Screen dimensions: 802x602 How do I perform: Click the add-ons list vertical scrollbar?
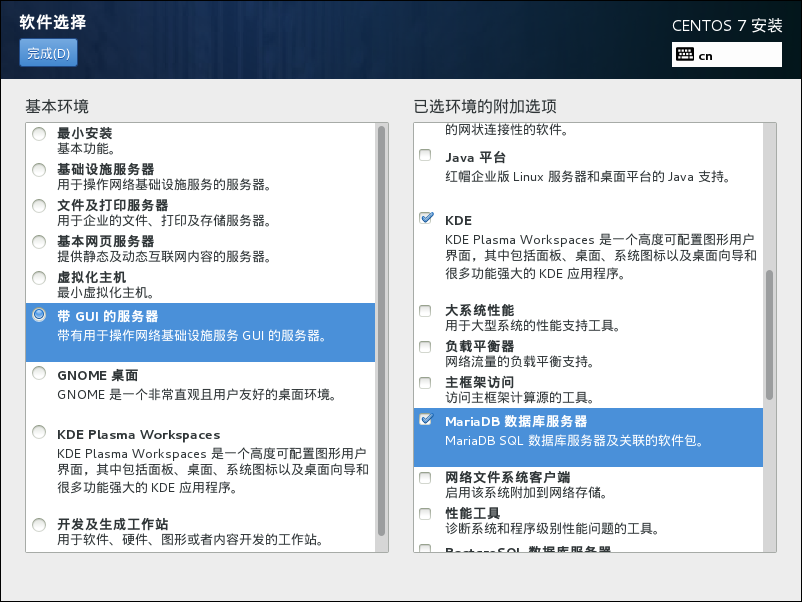(769, 335)
